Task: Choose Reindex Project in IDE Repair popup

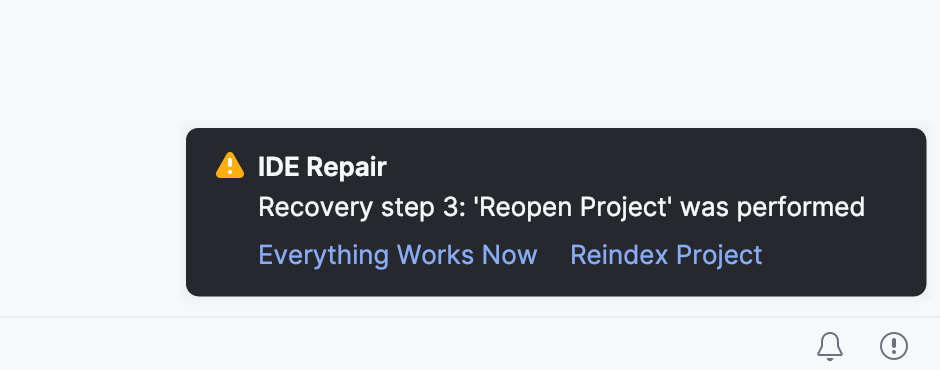Action: coord(666,255)
